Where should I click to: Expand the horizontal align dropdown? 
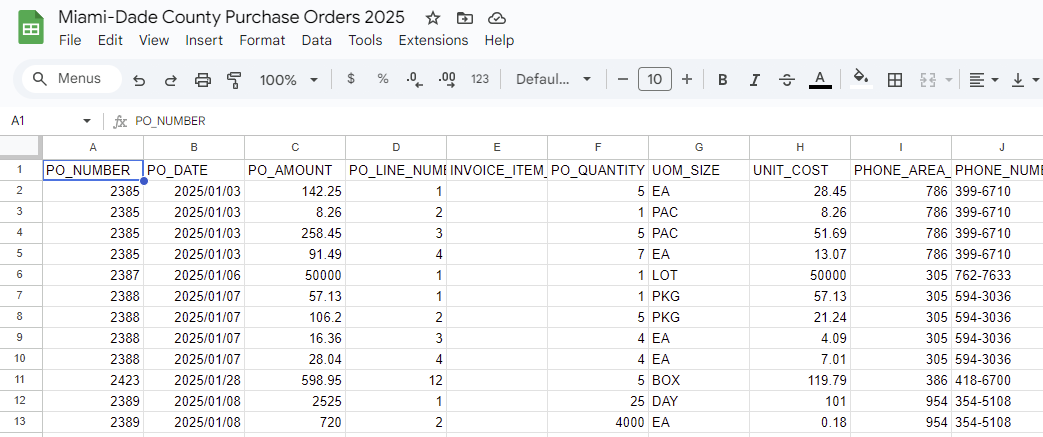click(983, 80)
